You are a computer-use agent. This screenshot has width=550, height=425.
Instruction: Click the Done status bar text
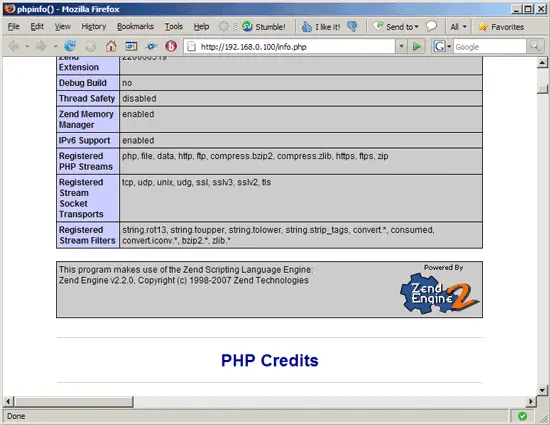pyautogui.click(x=16, y=416)
